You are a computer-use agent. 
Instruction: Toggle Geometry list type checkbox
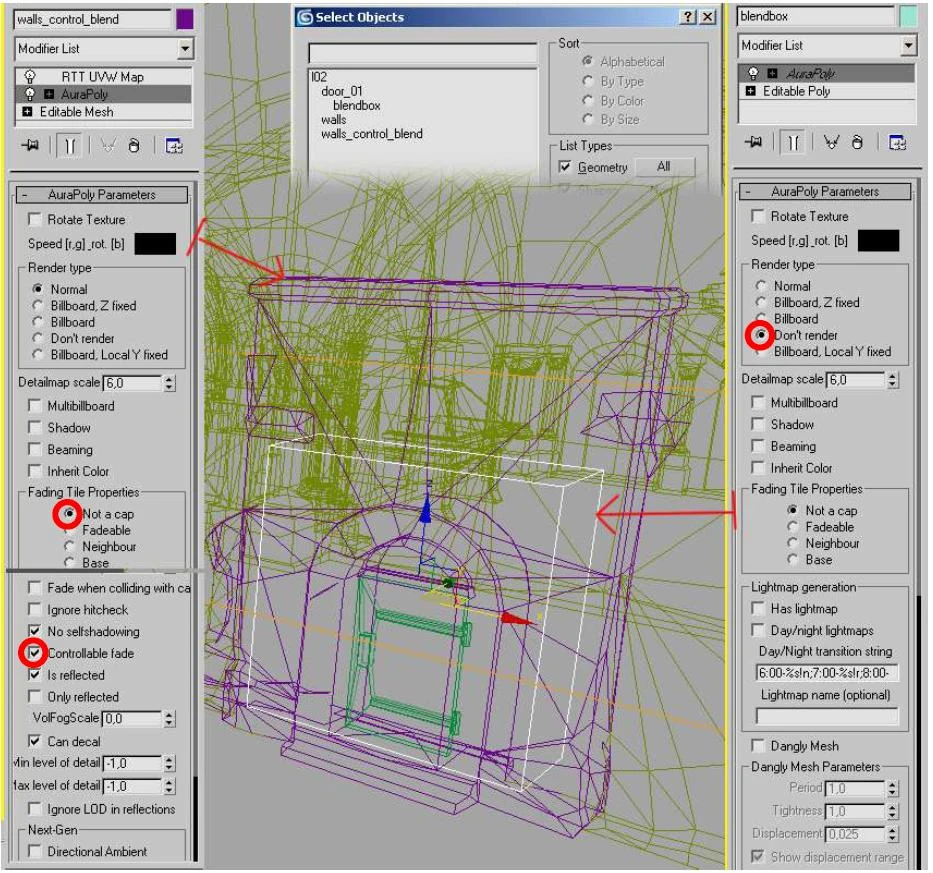565,167
